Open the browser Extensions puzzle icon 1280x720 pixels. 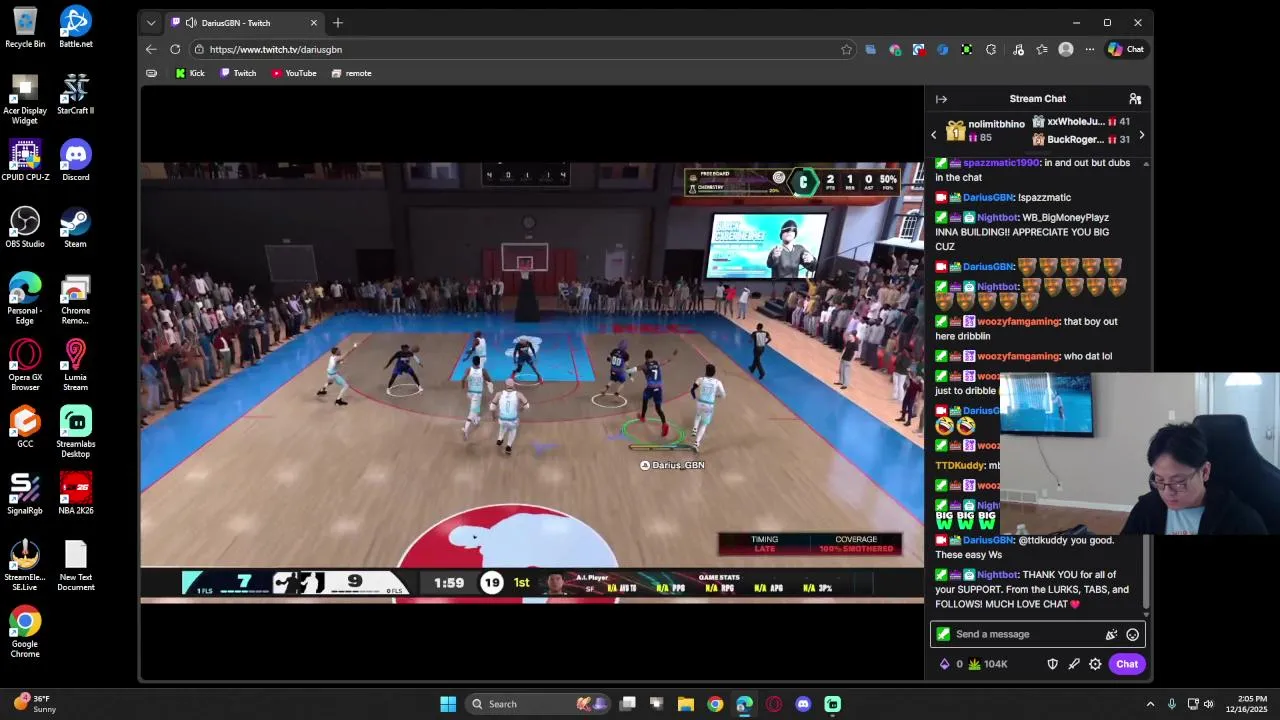point(991,49)
